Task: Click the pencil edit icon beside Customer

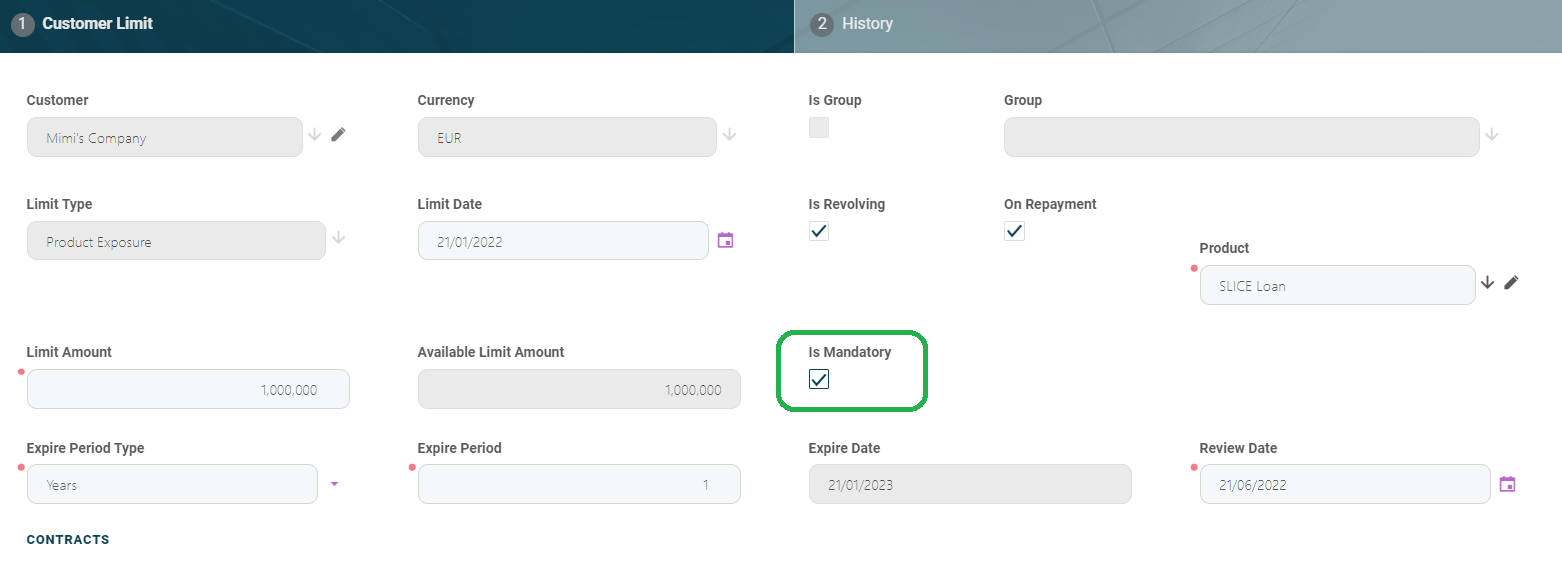Action: 338,134
